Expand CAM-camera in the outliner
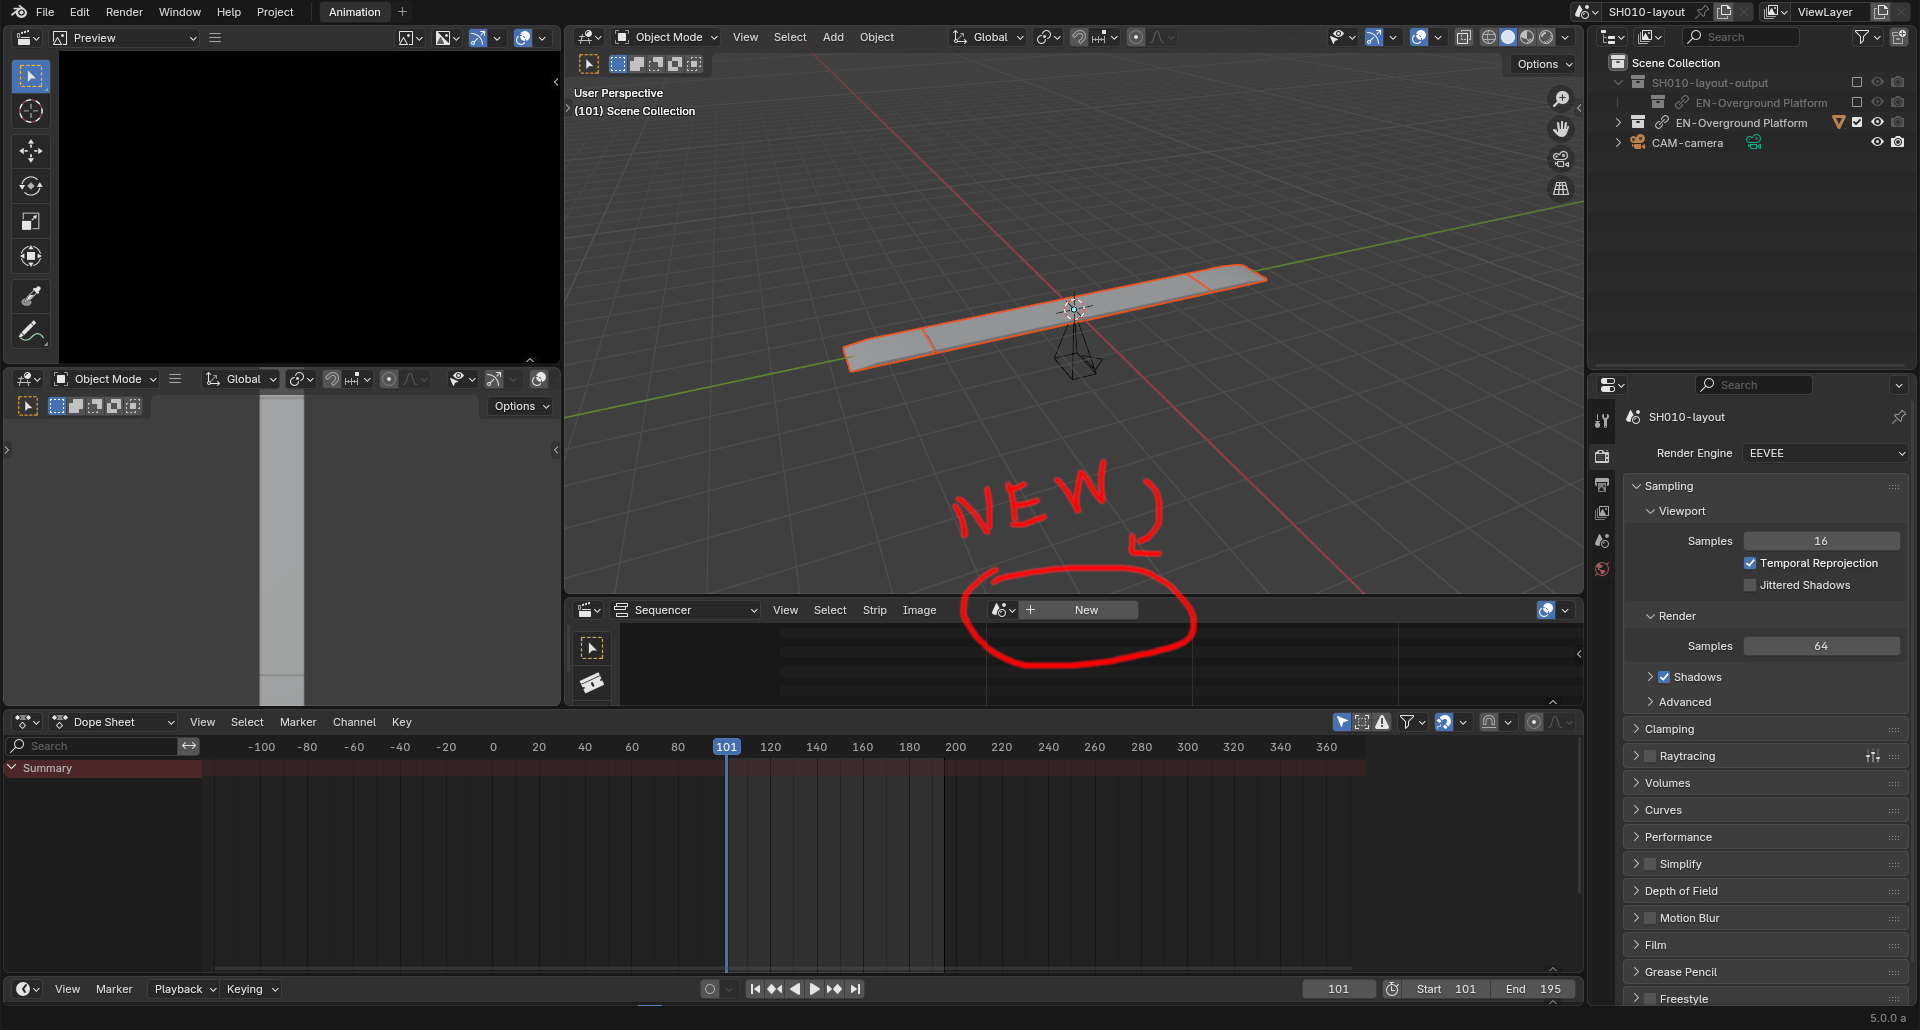 [x=1618, y=143]
